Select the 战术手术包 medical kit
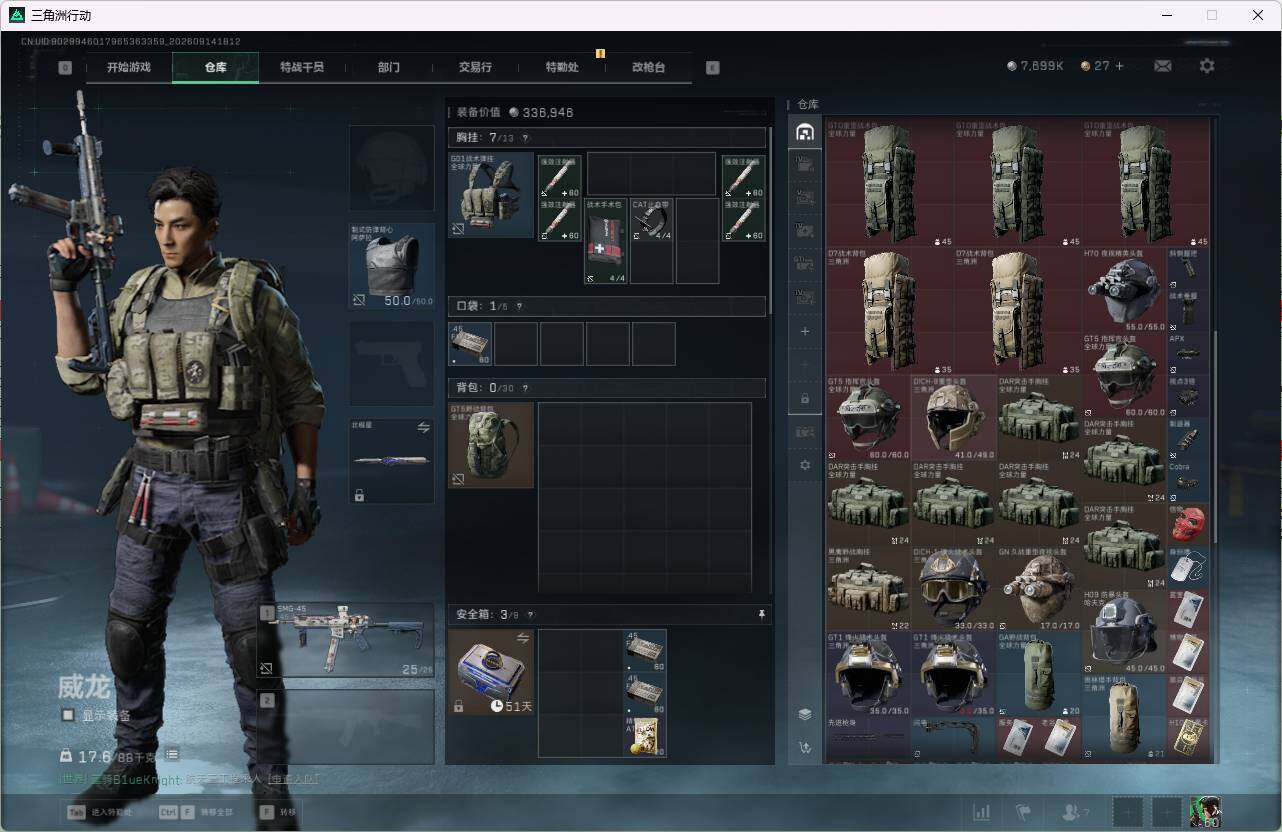 [607, 241]
